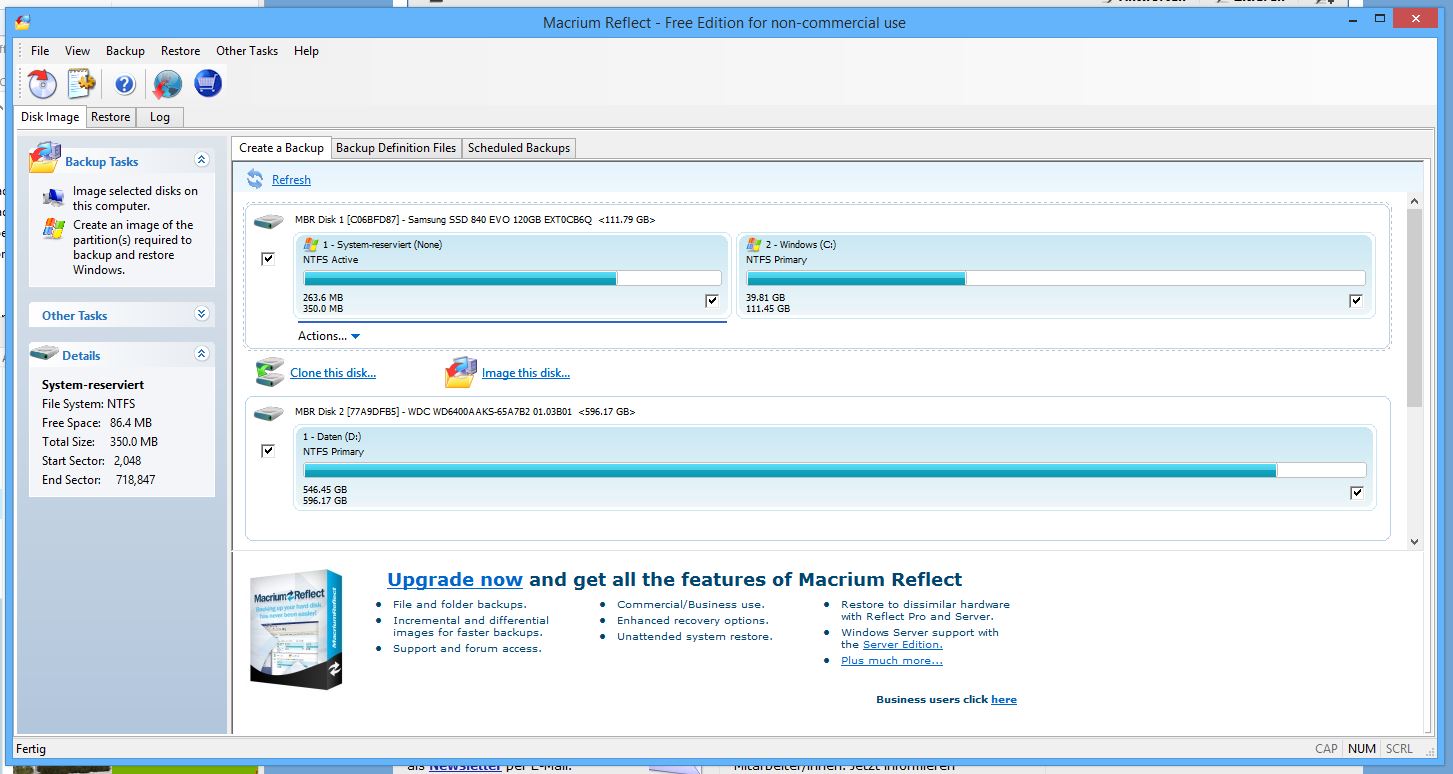
Task: Uncheck the Daten (D:) partition checkbox
Action: [1356, 492]
